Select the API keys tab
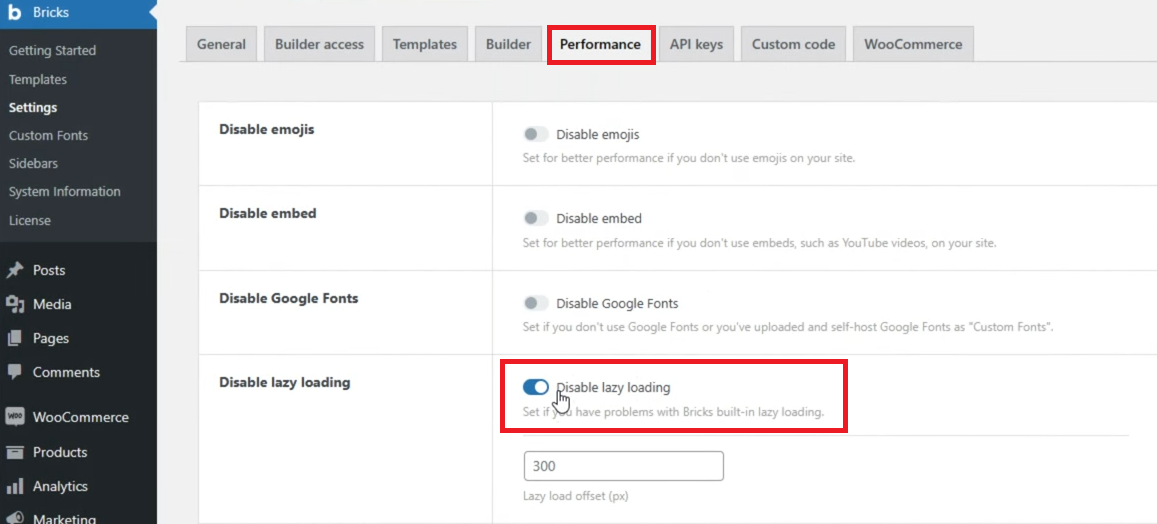The width and height of the screenshot is (1157, 524). 697,44
